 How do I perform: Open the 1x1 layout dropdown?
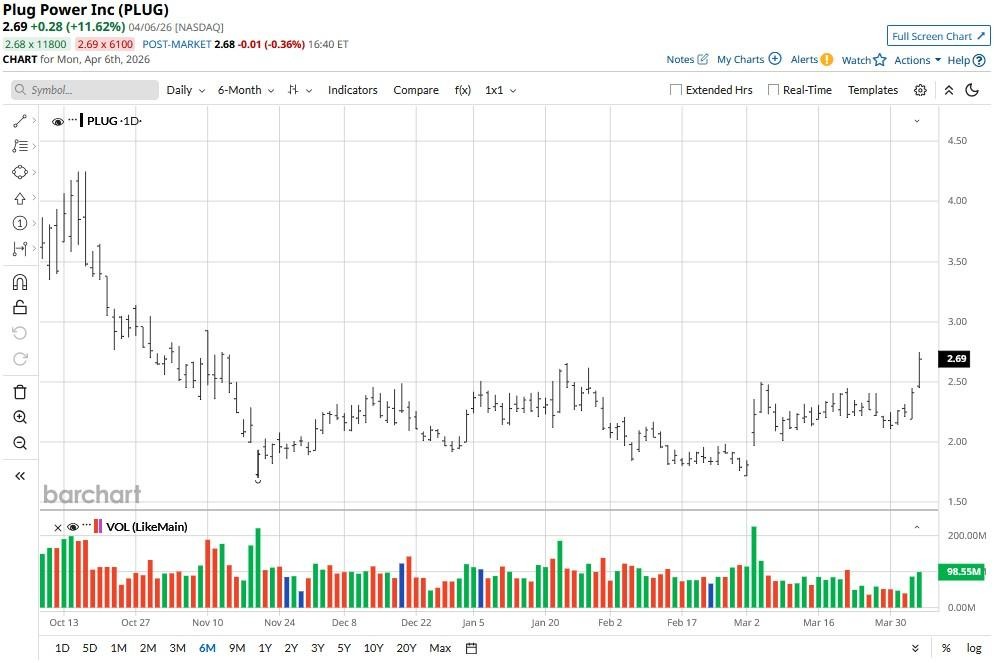(501, 90)
